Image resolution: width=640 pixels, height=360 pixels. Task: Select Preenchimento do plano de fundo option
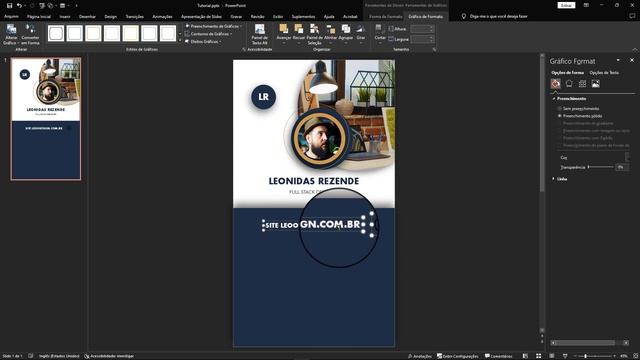click(560, 145)
